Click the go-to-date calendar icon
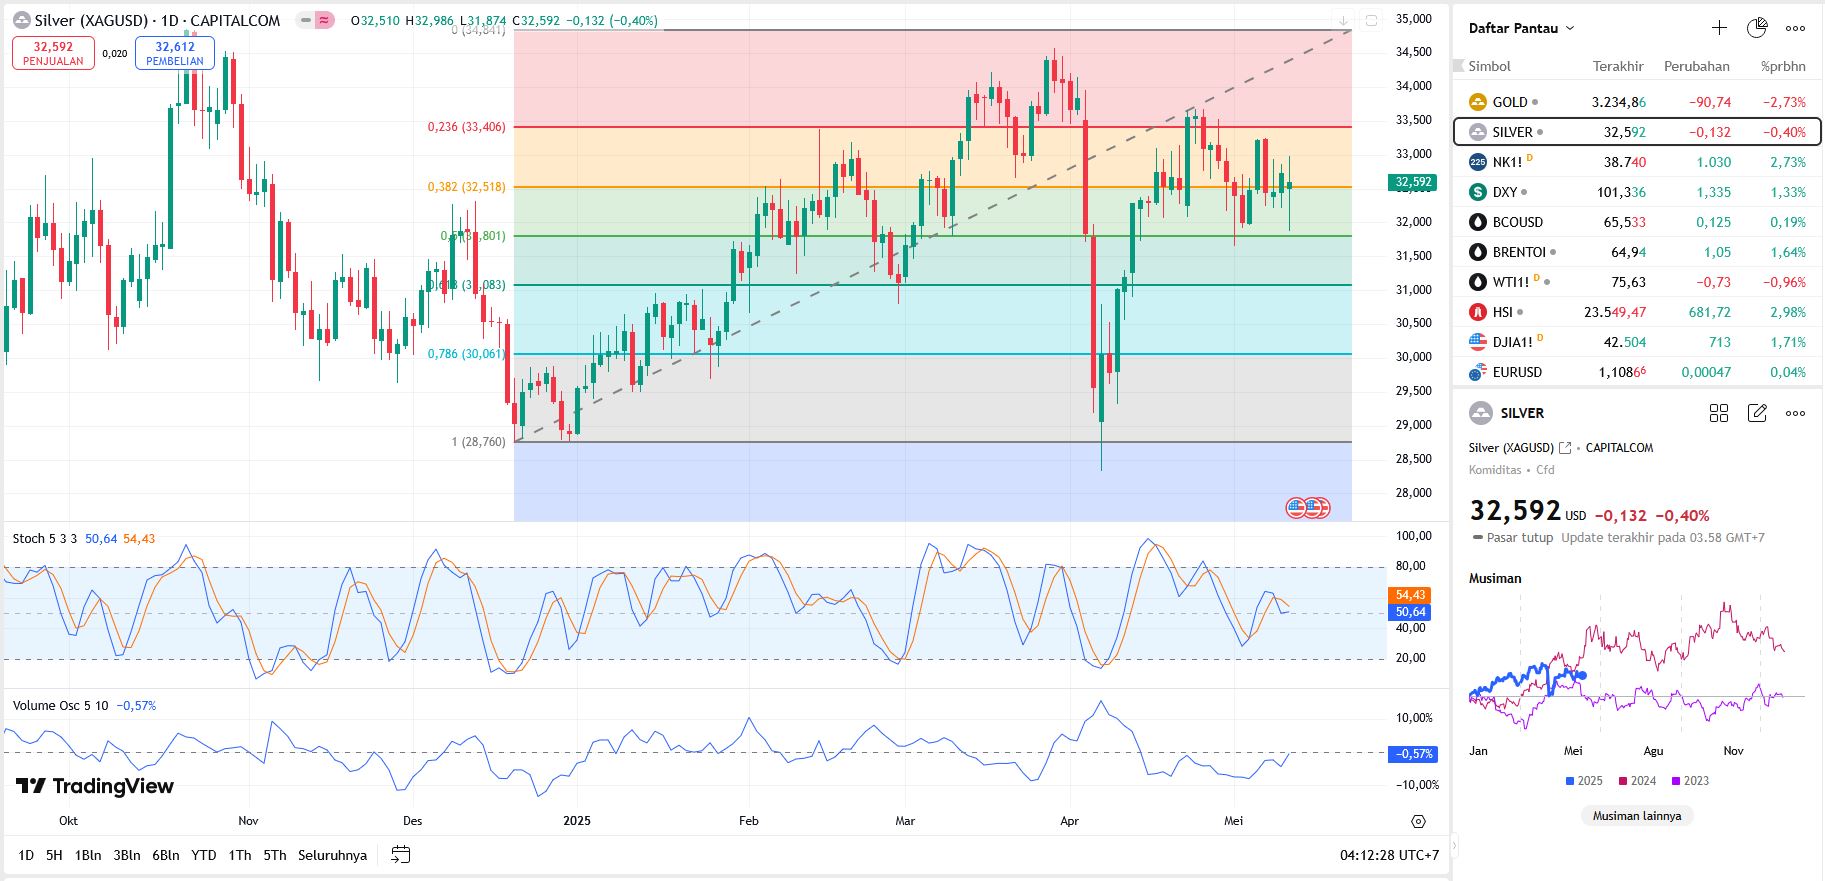 coord(401,855)
